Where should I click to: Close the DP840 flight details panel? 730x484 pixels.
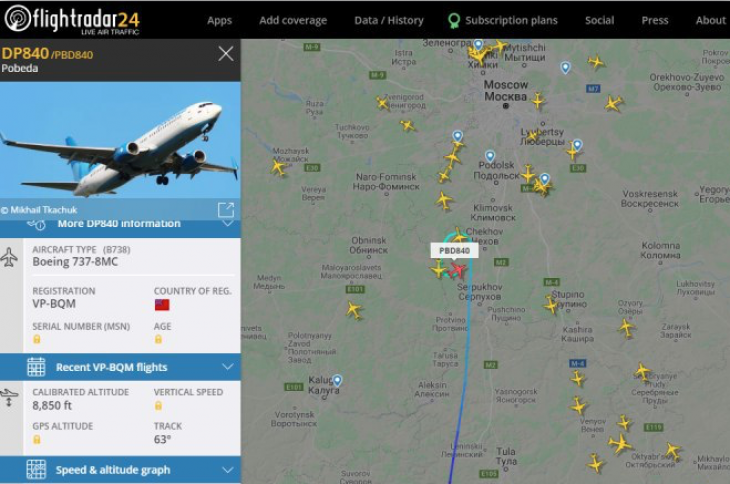(226, 54)
